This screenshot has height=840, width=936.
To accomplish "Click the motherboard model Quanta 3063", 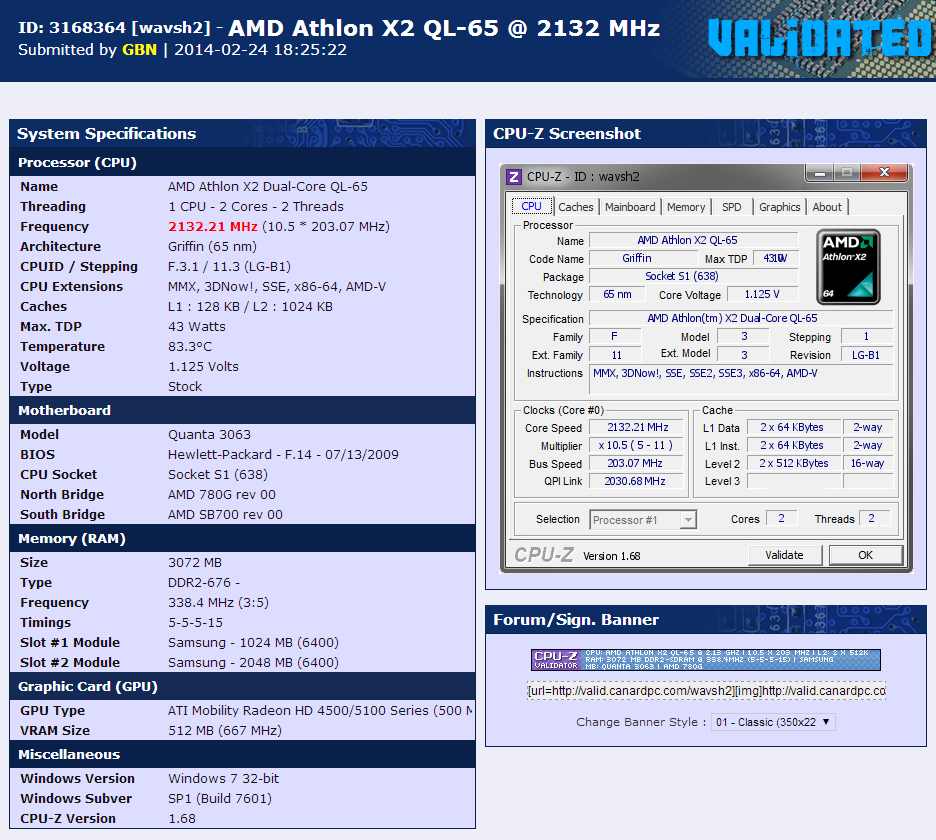I will [209, 435].
